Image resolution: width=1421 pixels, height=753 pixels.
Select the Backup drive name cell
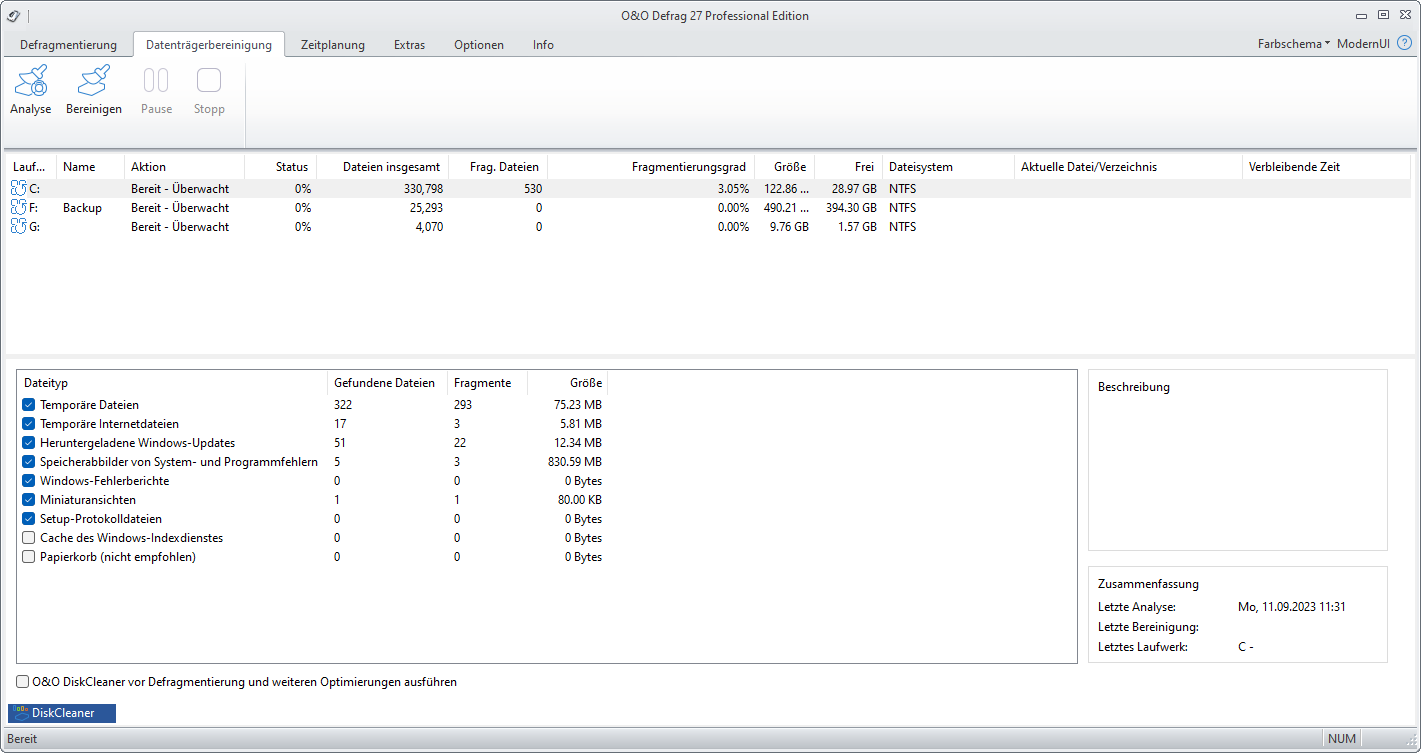point(82,207)
